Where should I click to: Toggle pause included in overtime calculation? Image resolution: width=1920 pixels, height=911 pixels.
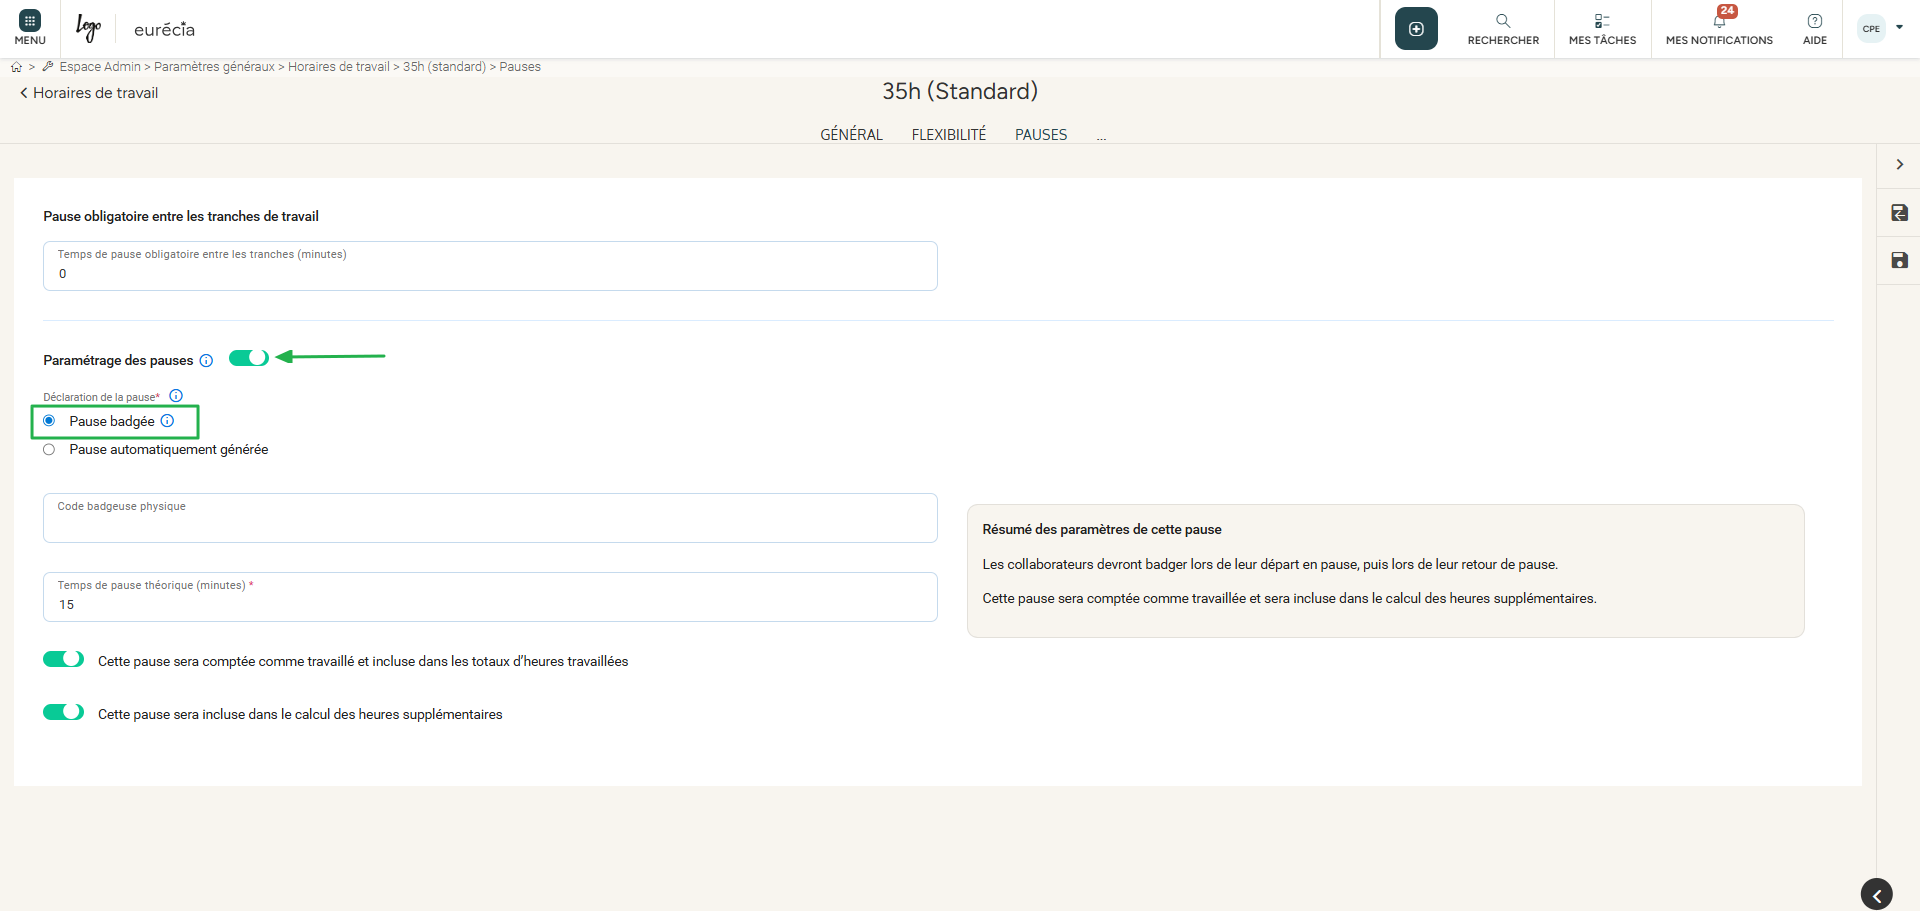point(63,712)
